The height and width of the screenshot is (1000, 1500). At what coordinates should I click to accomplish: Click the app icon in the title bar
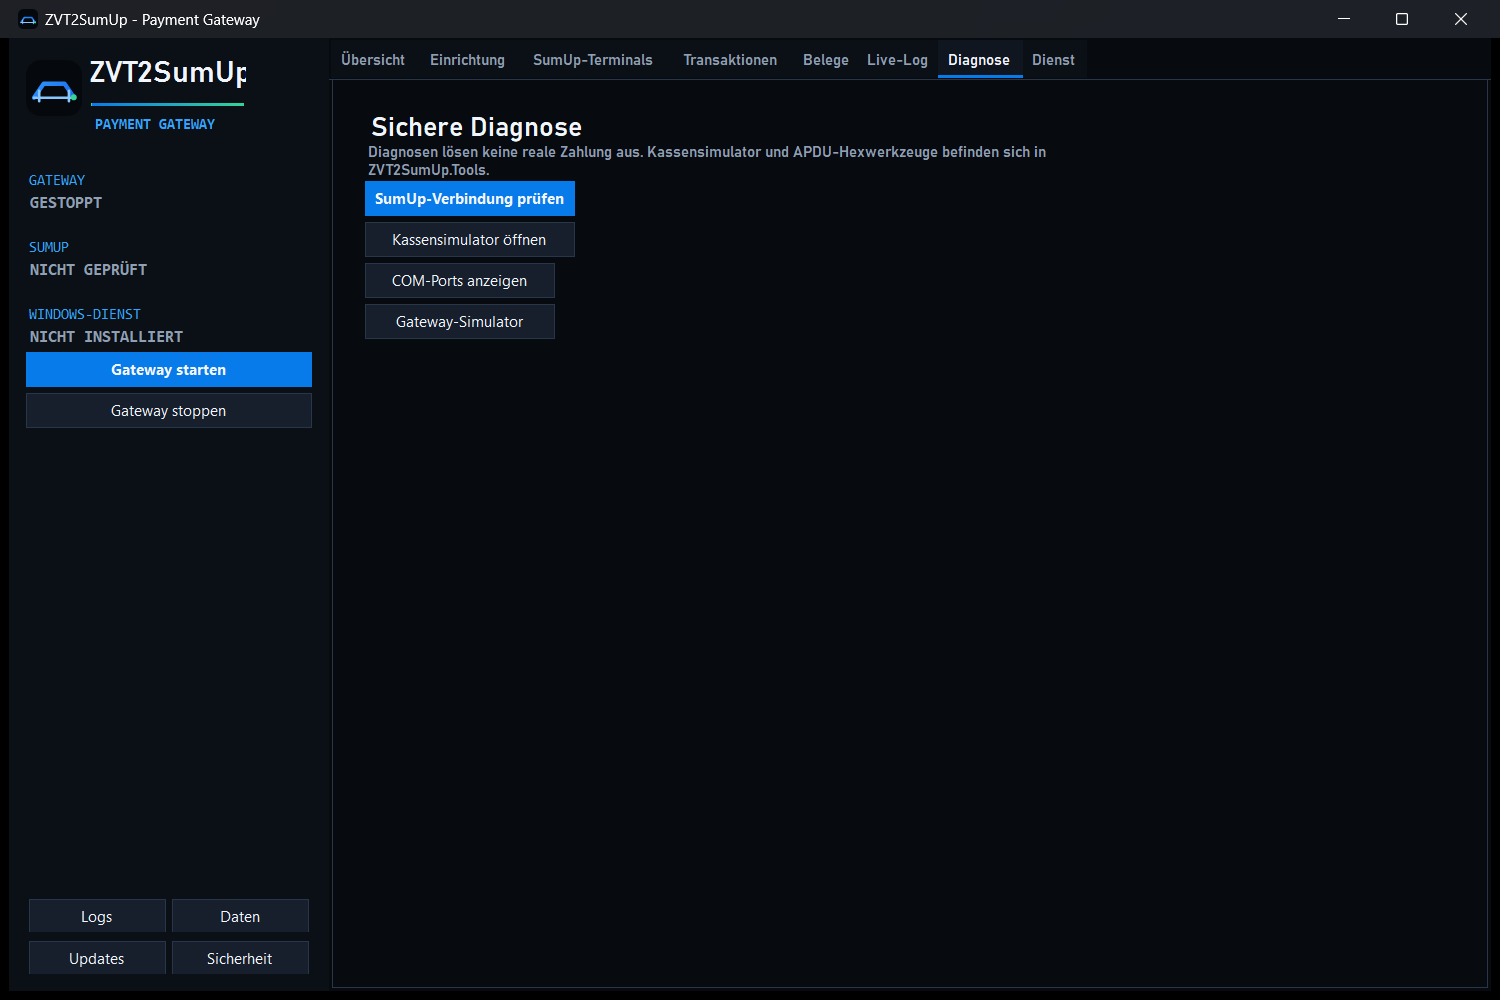28,20
